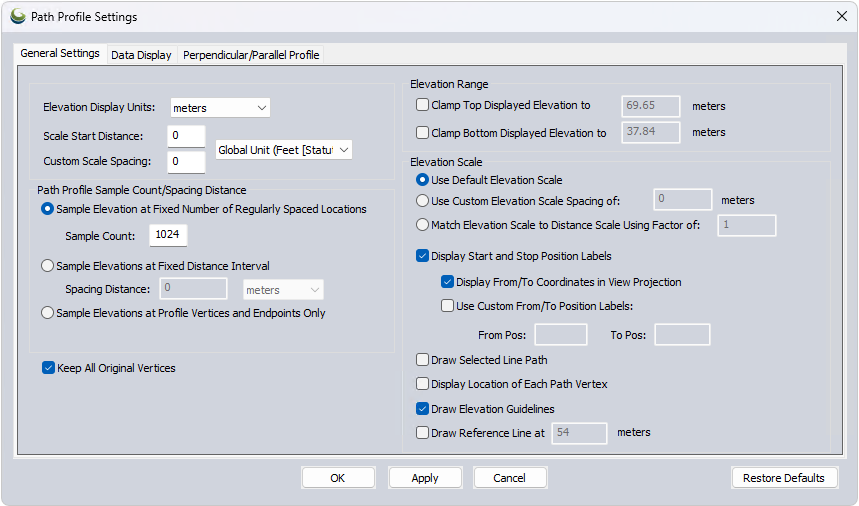Open the Global Unit scale dropdown
This screenshot has width=859, height=506.
click(x=284, y=149)
